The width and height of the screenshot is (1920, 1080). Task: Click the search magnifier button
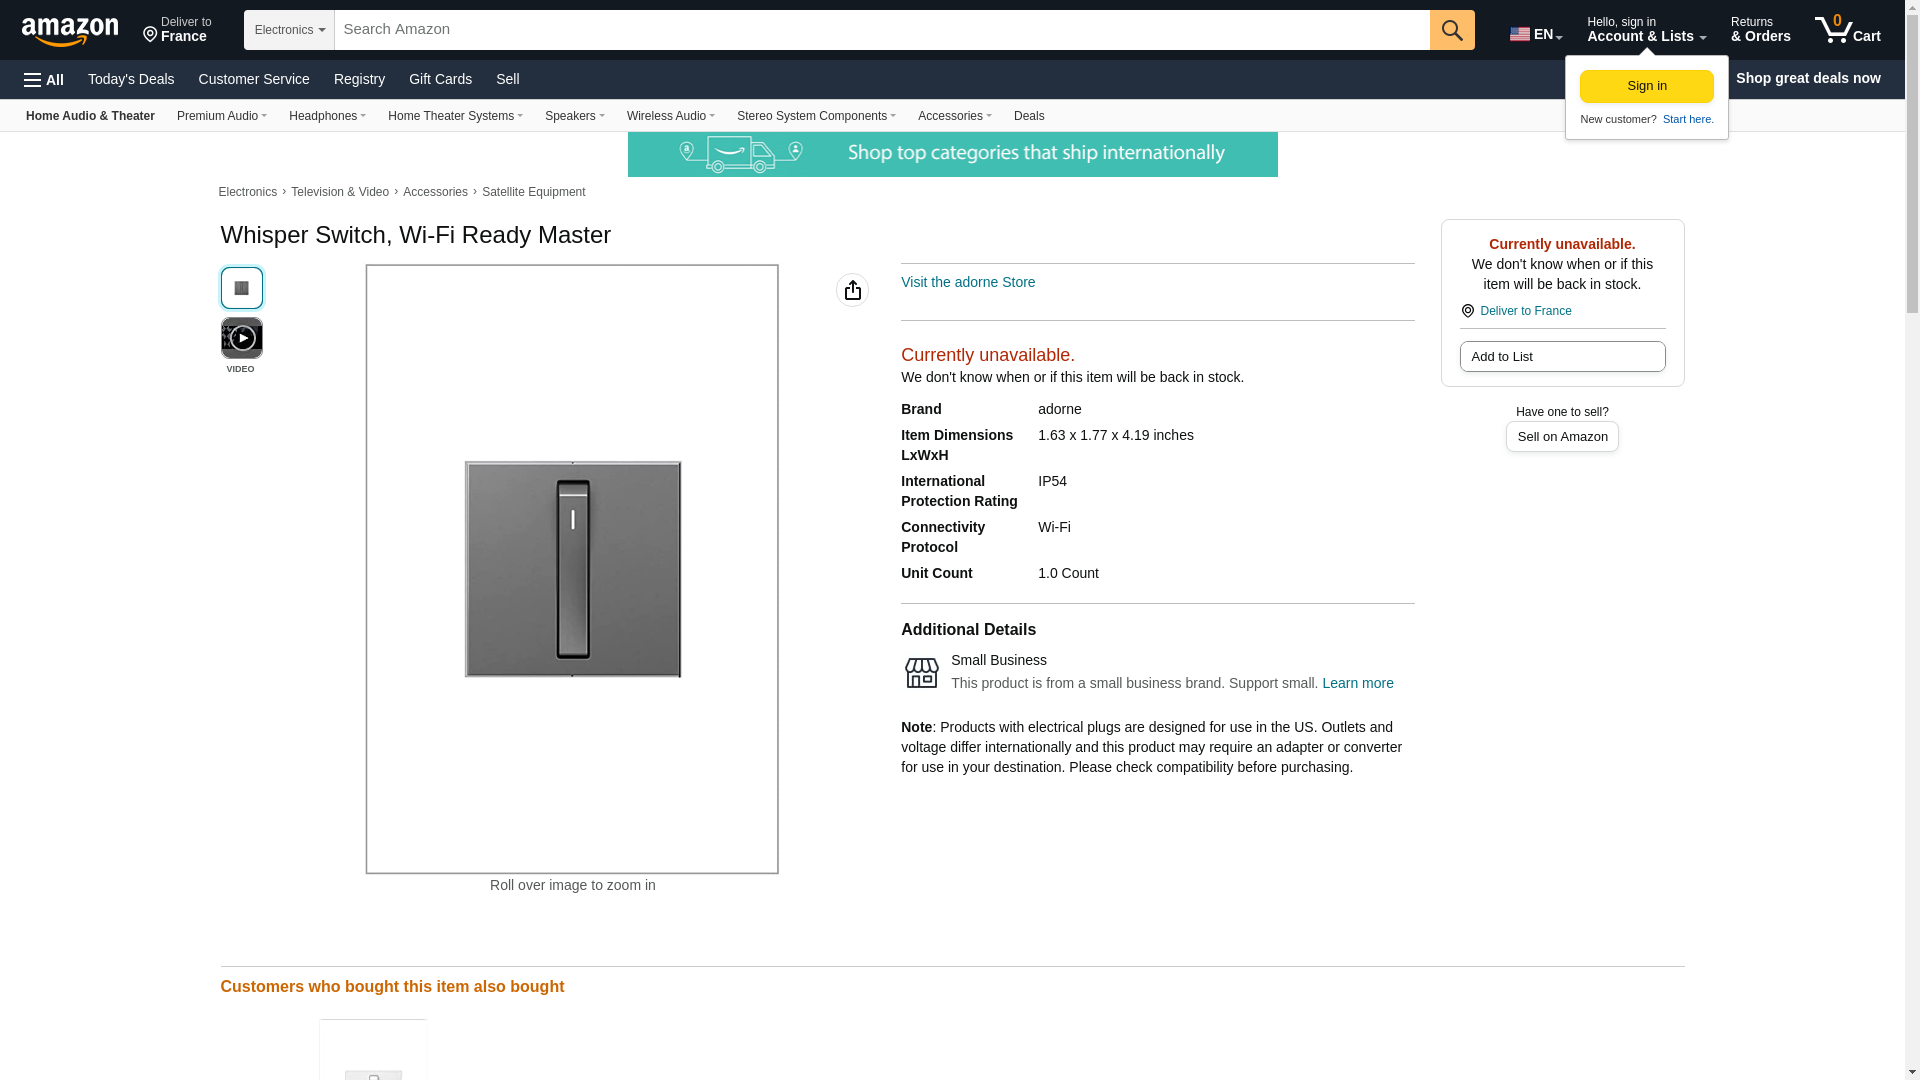[1451, 30]
